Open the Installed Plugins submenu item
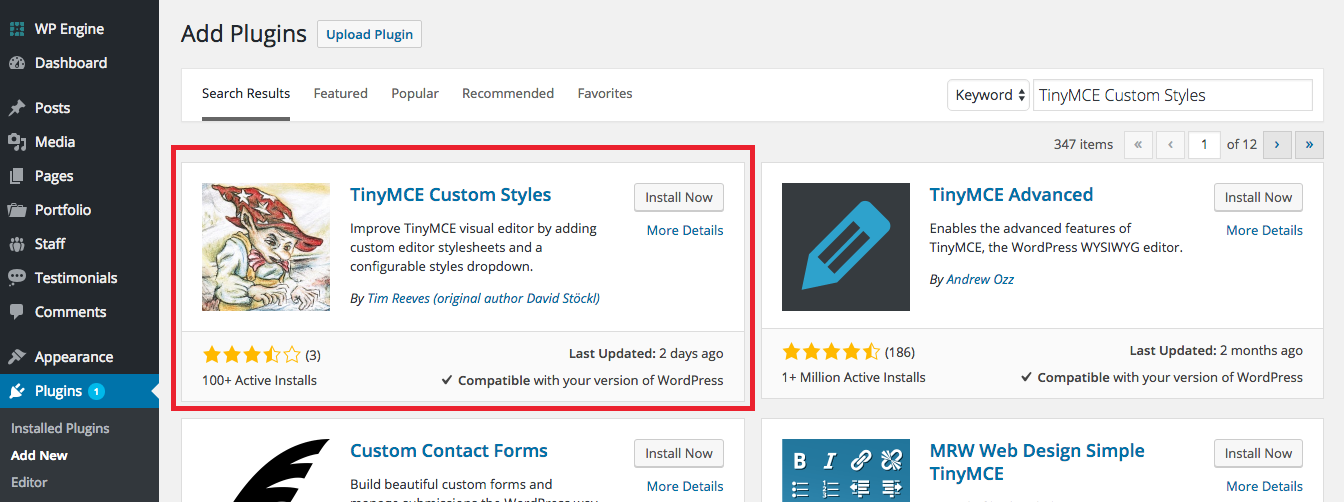 tap(60, 428)
